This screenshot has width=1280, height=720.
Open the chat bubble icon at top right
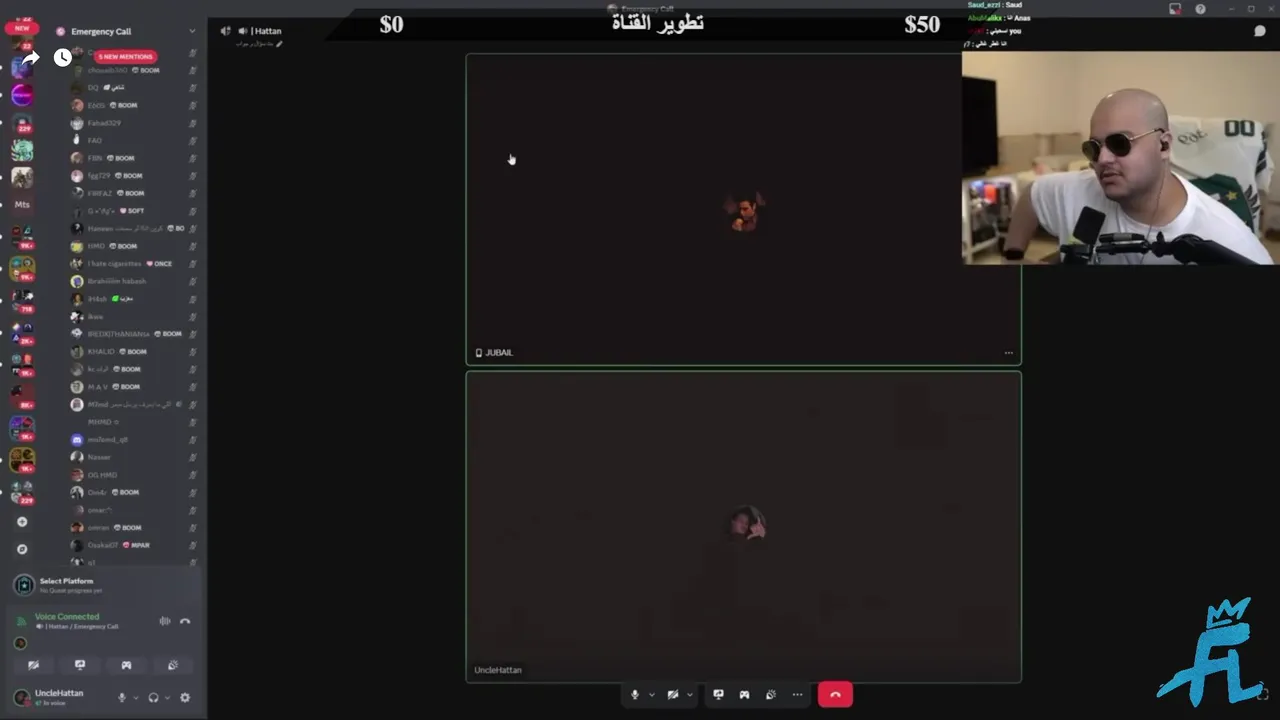tap(1260, 31)
